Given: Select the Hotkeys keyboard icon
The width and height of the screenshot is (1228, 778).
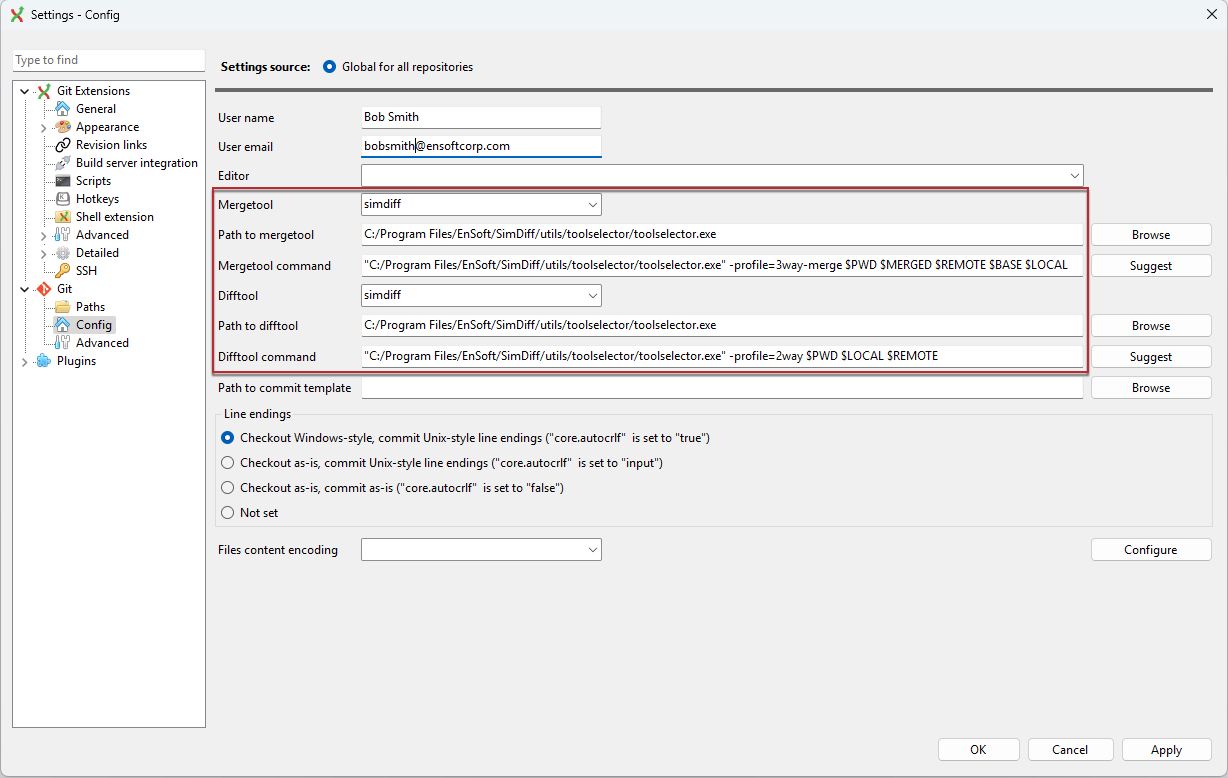Looking at the screenshot, I should pyautogui.click(x=61, y=198).
